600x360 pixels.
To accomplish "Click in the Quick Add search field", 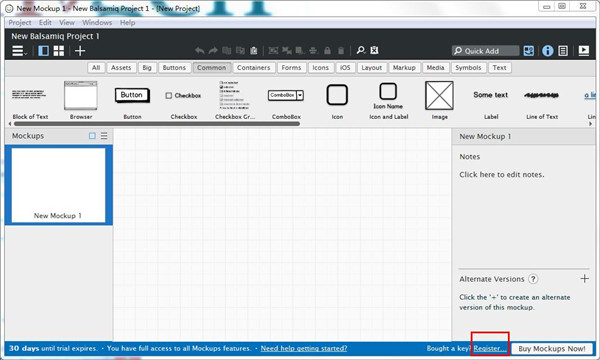I will (485, 51).
